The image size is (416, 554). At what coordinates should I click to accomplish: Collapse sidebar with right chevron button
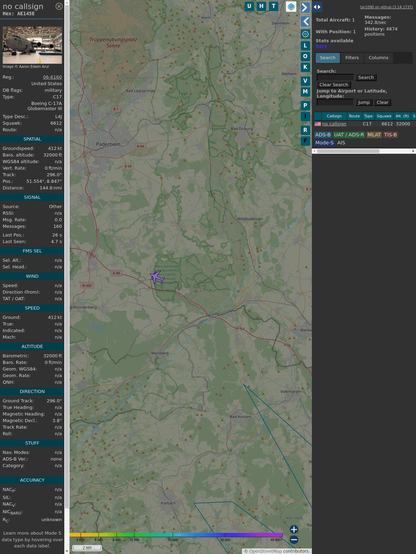305,7
